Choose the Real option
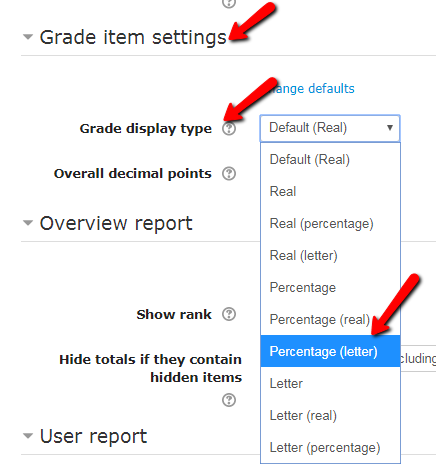Image resolution: width=436 pixels, height=473 pixels. coord(330,192)
